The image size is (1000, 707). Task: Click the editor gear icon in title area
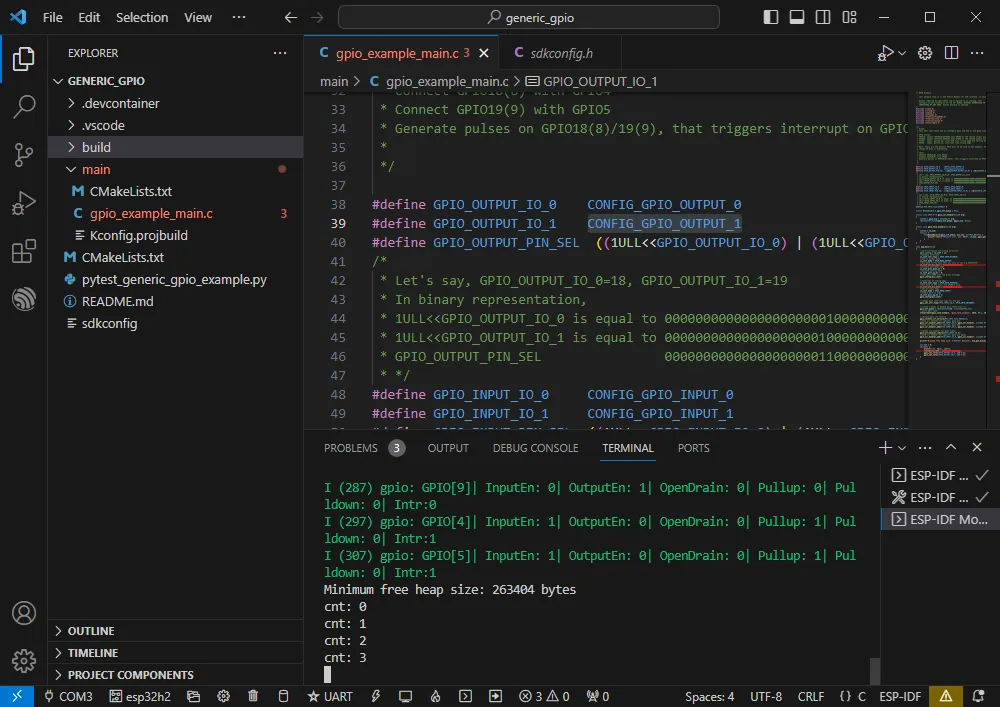[x=925, y=53]
